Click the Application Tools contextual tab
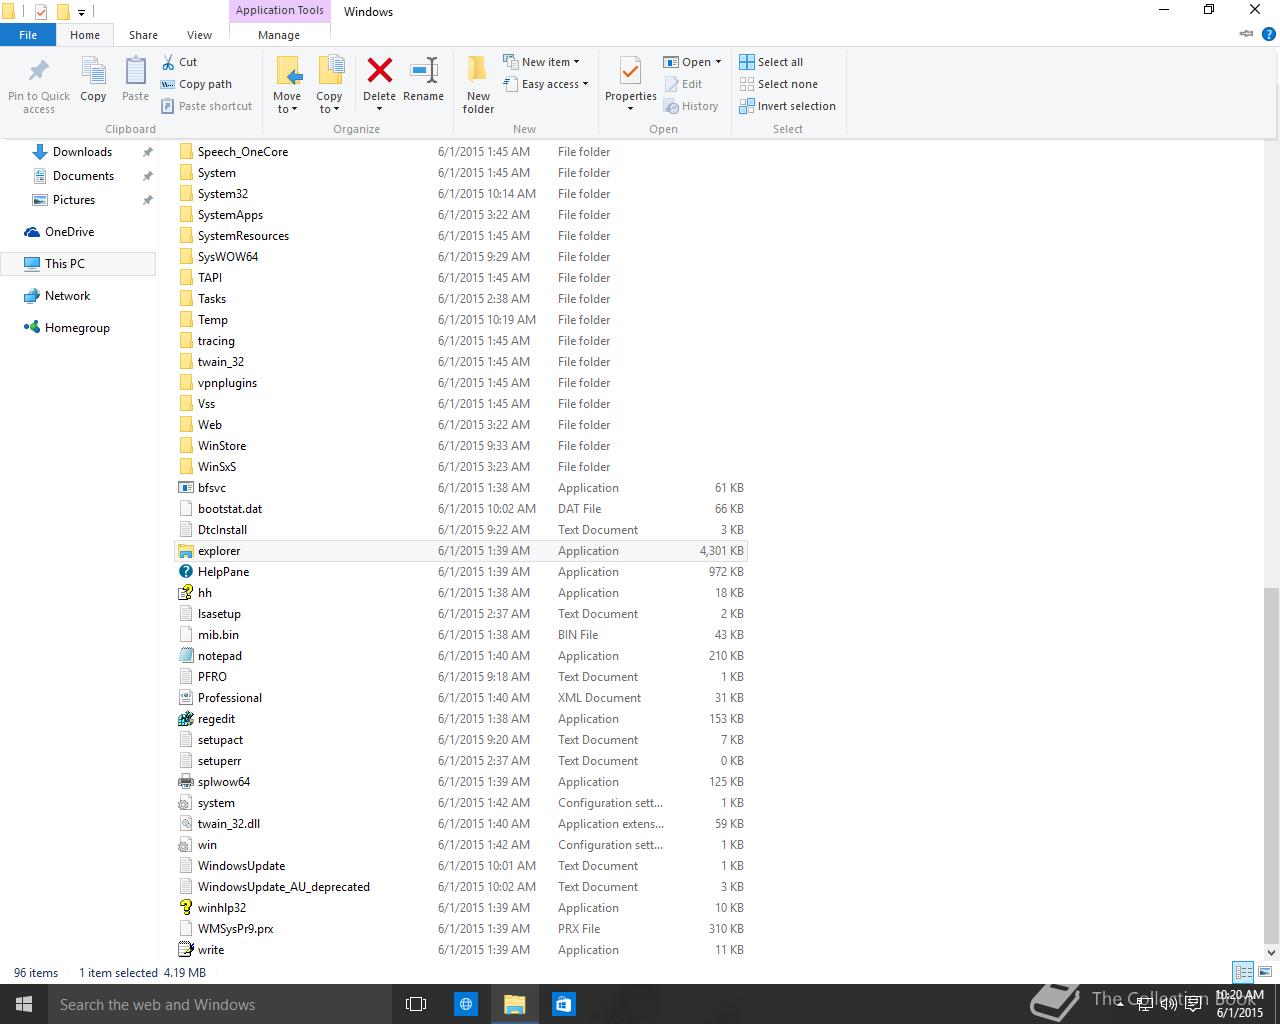 280,11
